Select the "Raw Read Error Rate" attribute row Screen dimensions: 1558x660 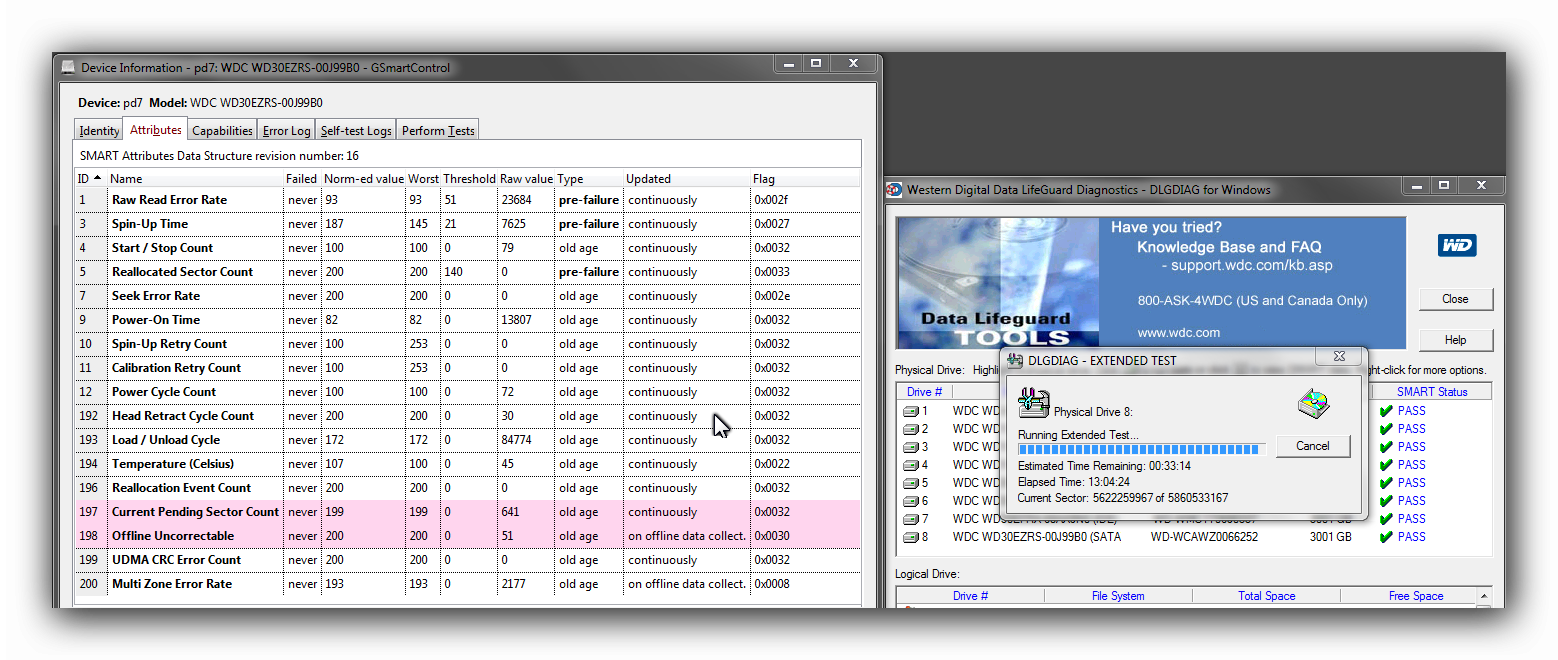coord(468,200)
